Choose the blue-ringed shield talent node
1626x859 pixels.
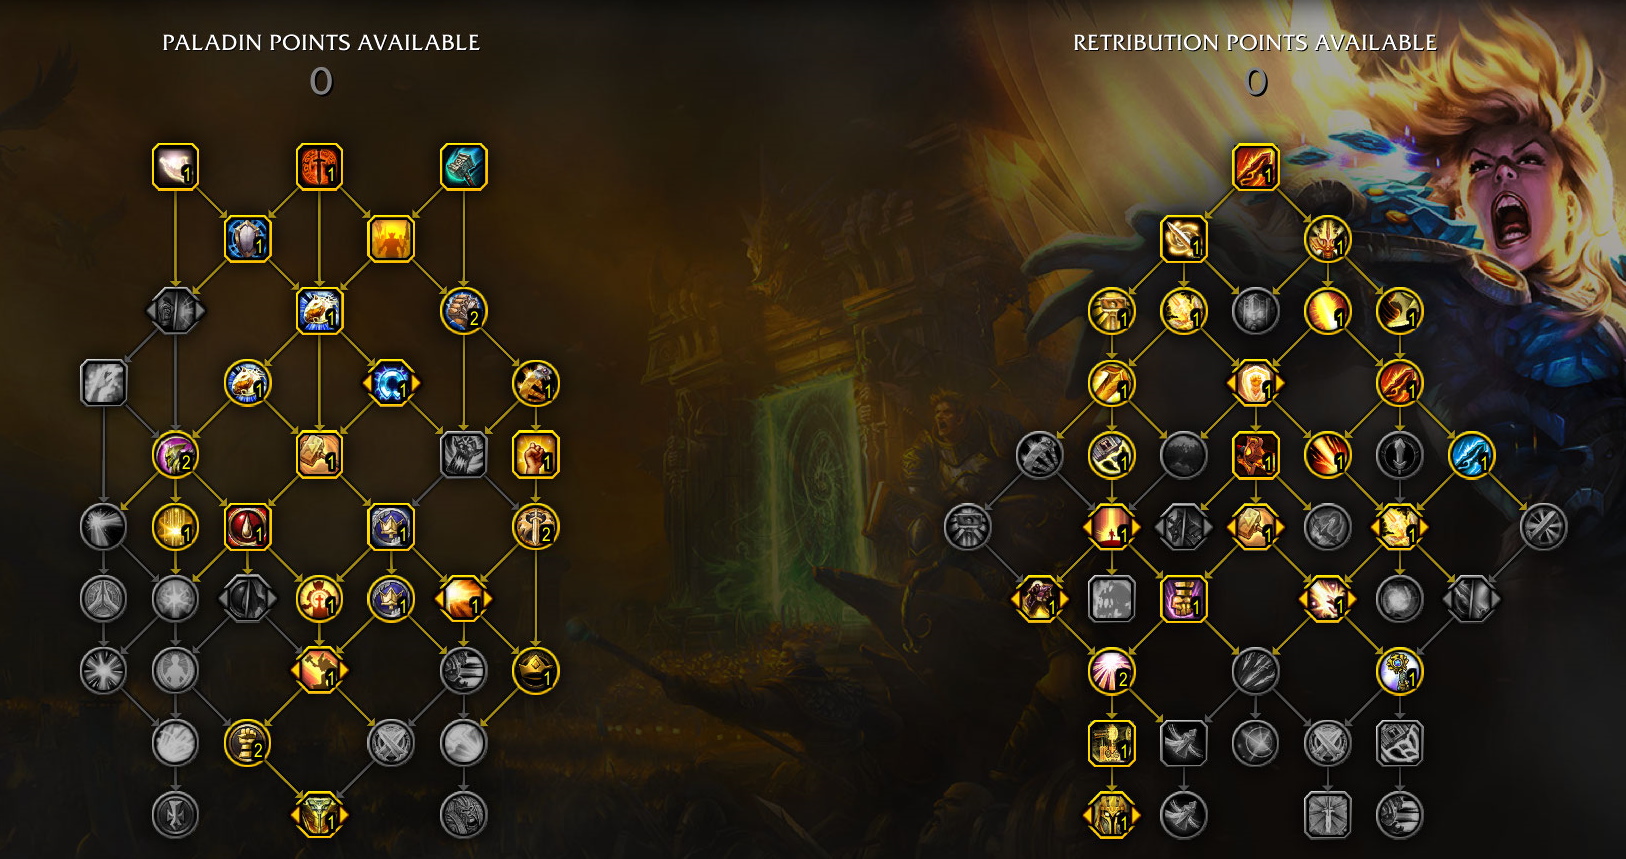click(x=247, y=239)
